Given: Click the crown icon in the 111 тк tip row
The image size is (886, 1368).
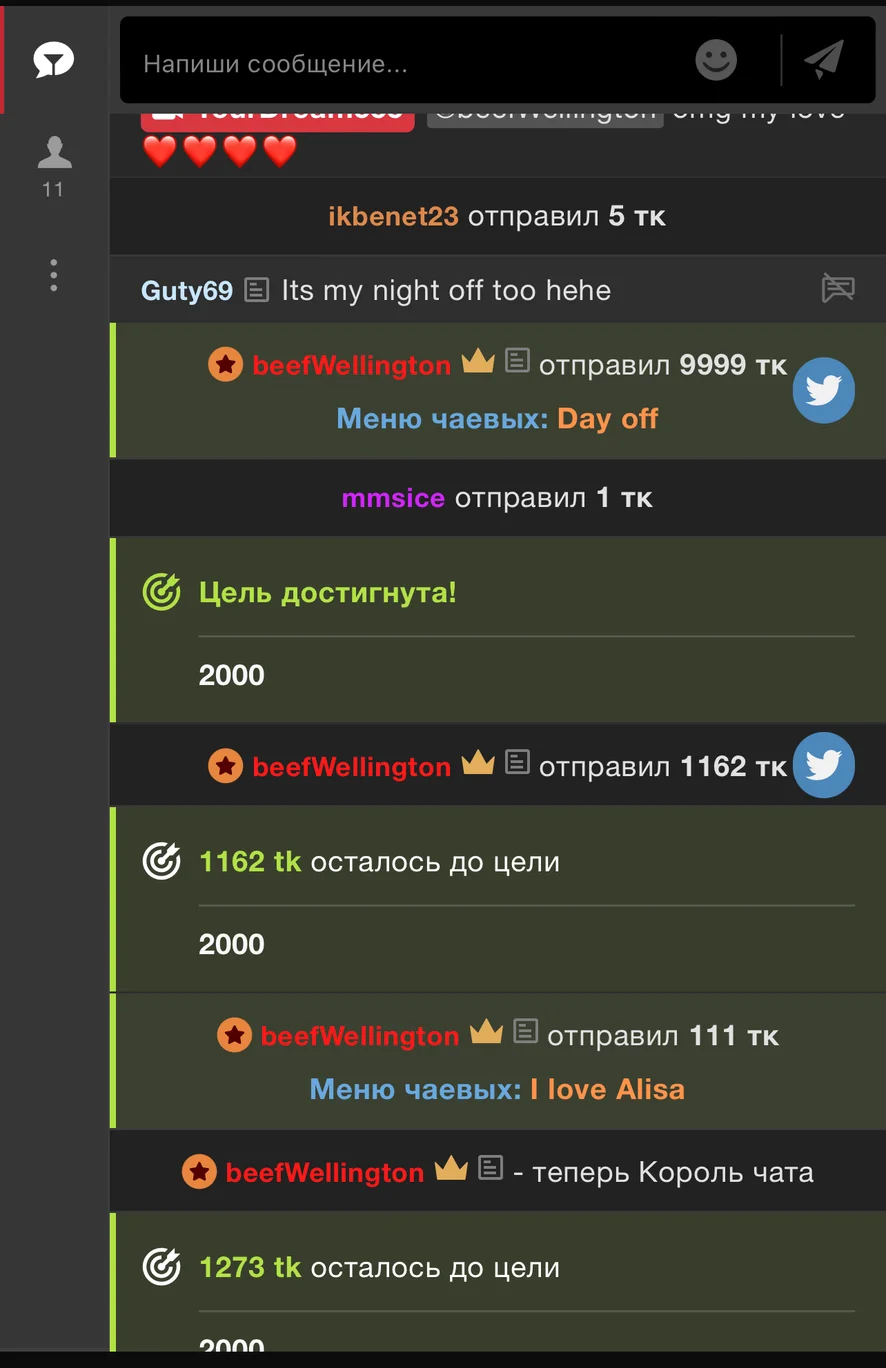Looking at the screenshot, I should tap(486, 1032).
